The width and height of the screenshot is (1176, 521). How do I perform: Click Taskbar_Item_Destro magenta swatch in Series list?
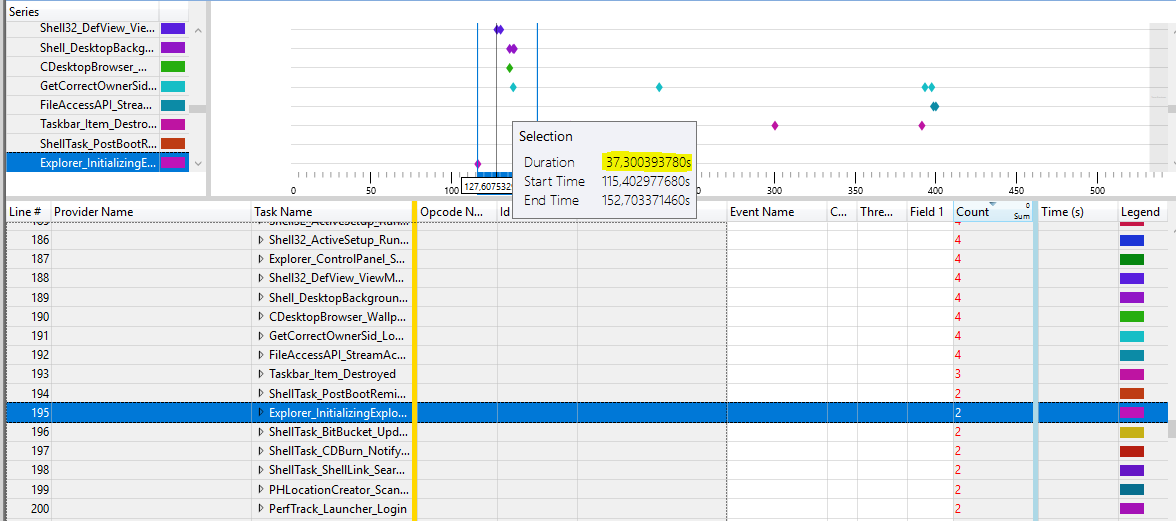172,124
